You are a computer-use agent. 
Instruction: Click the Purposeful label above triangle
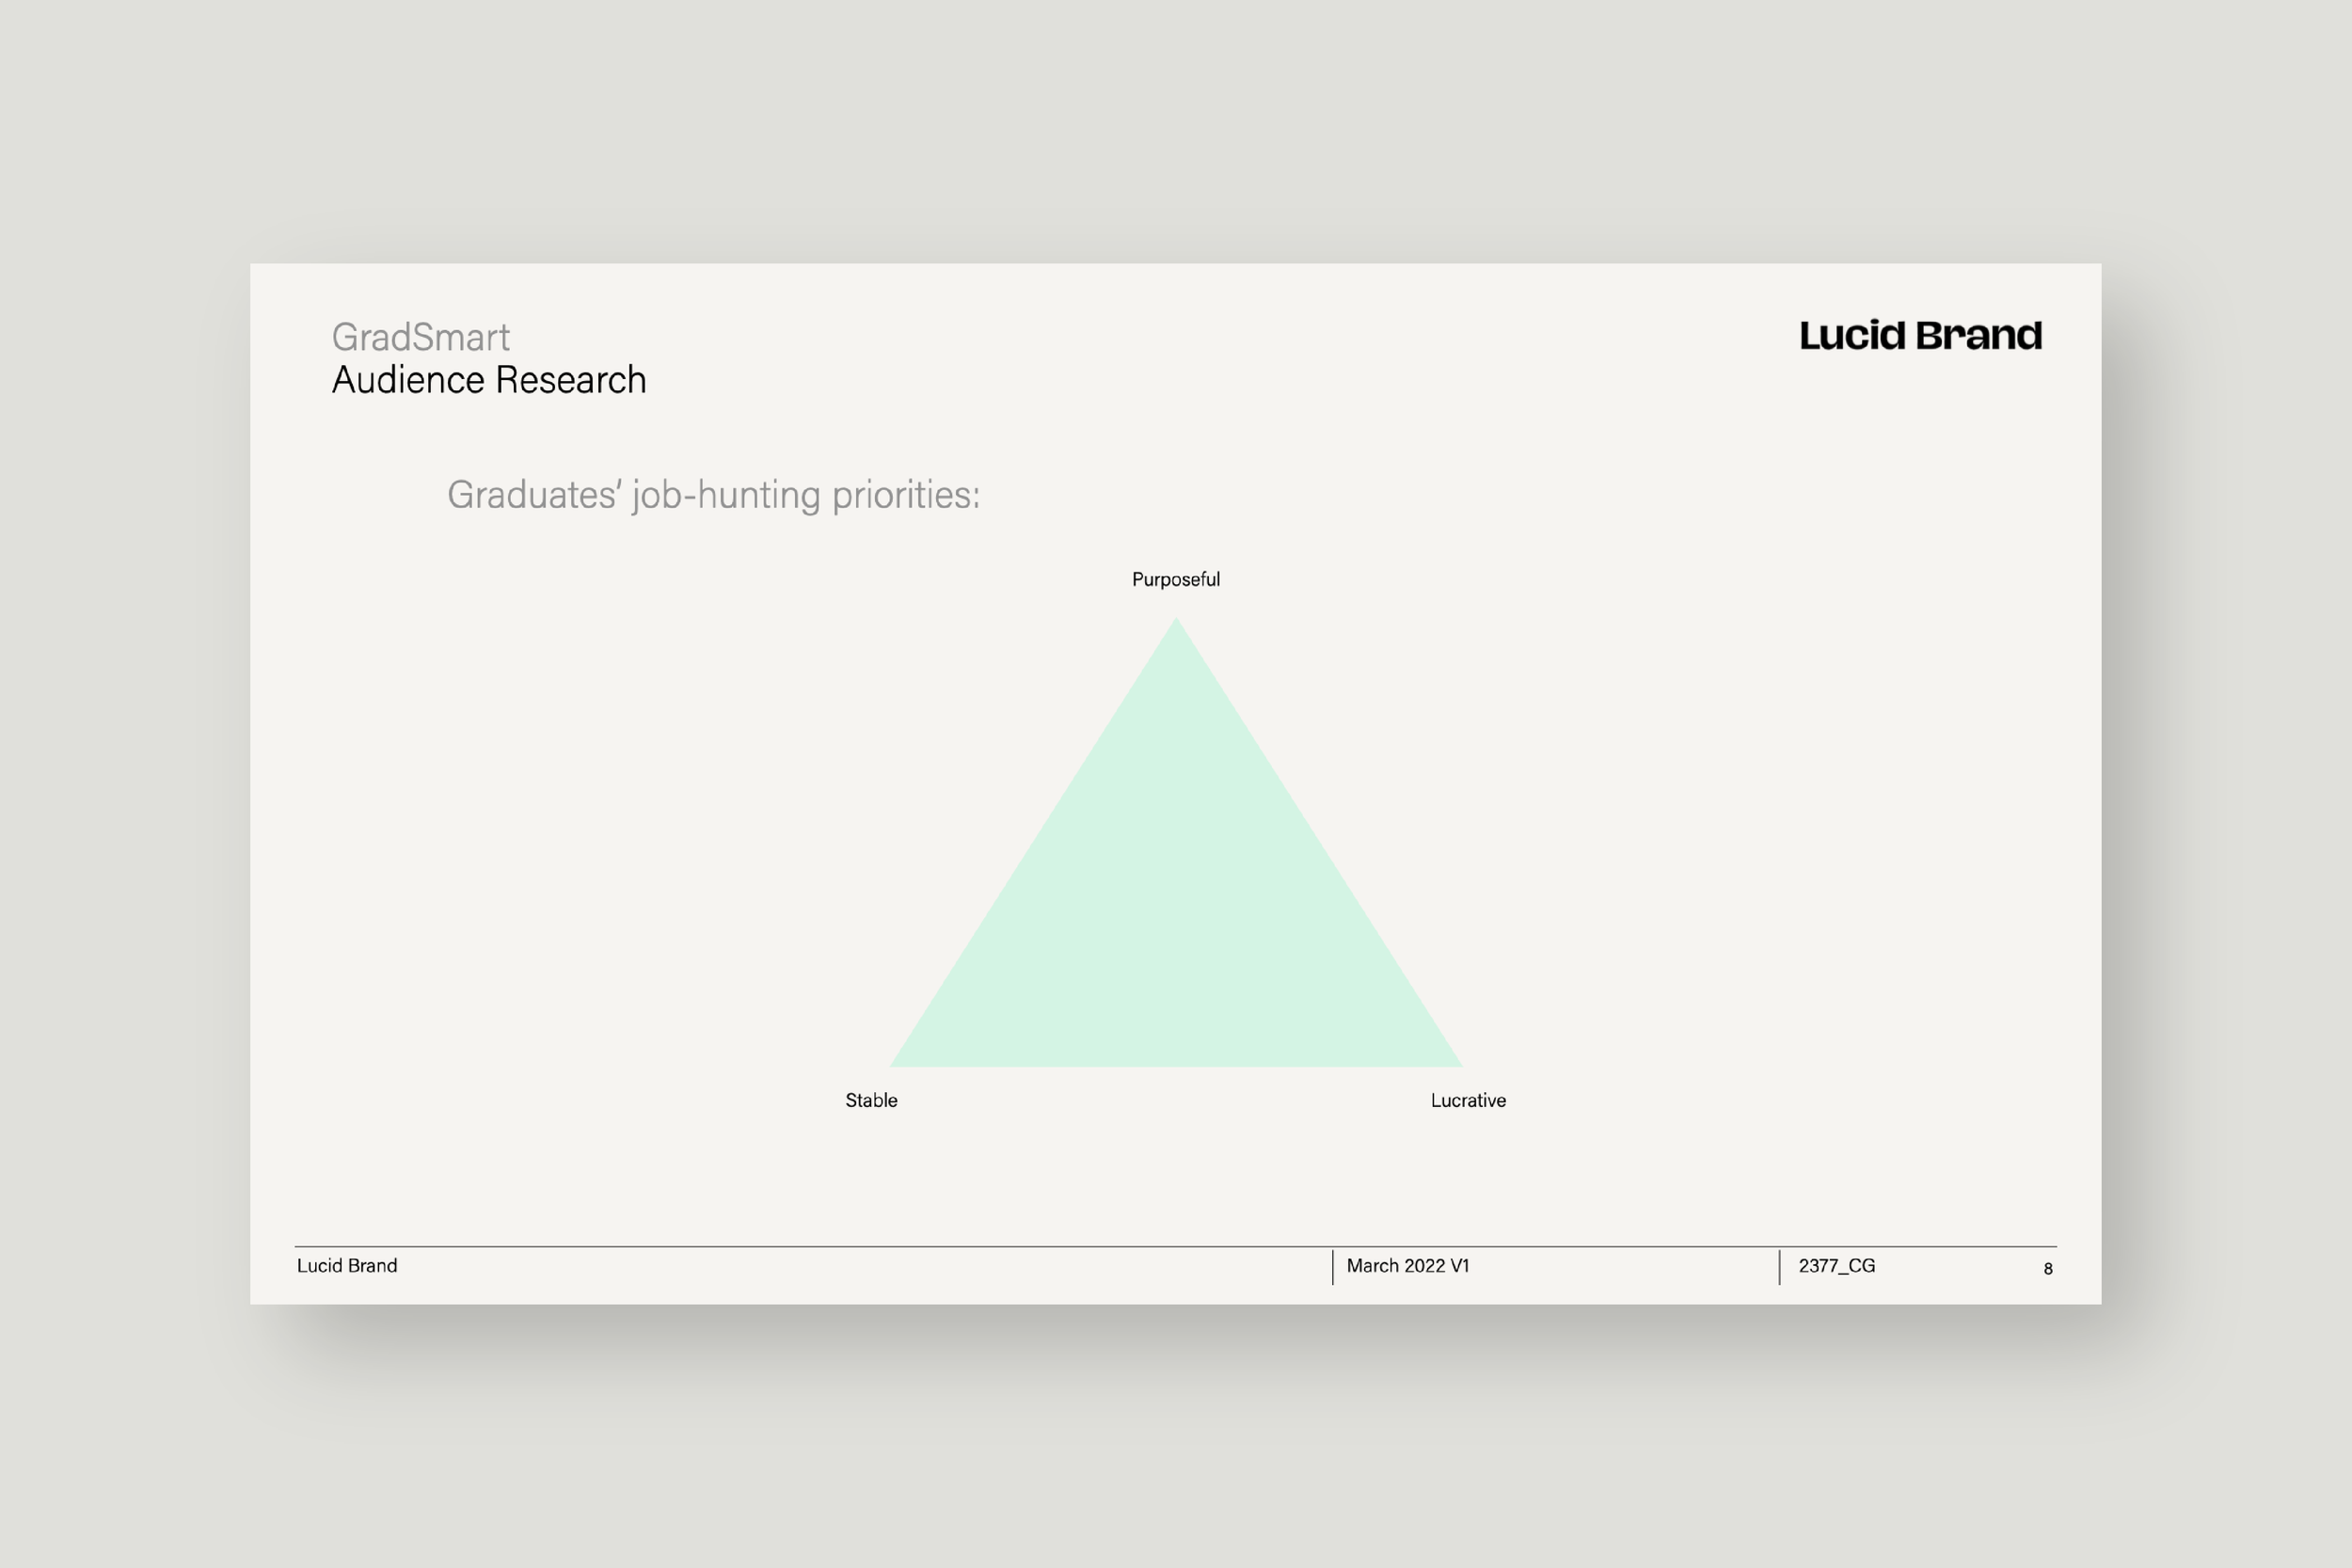click(x=1175, y=580)
